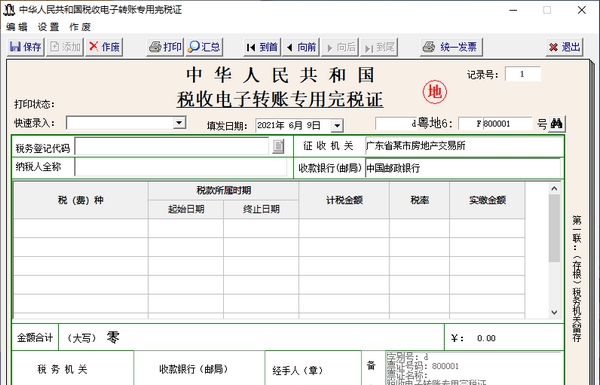Click the 记录号 field showing 1
This screenshot has width=600, height=385.
[x=523, y=74]
